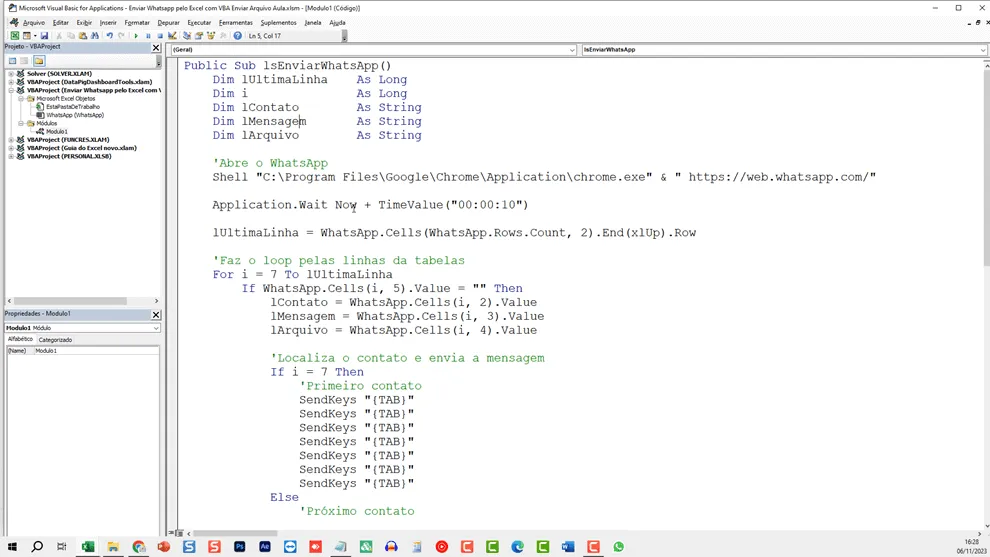This screenshot has height=557, width=990.
Task: Close the Propriedades - Modulo1 panel
Action: tap(156, 314)
